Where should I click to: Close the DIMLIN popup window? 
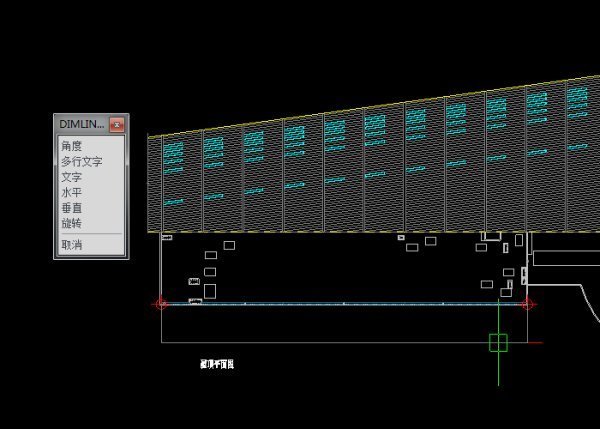116,124
